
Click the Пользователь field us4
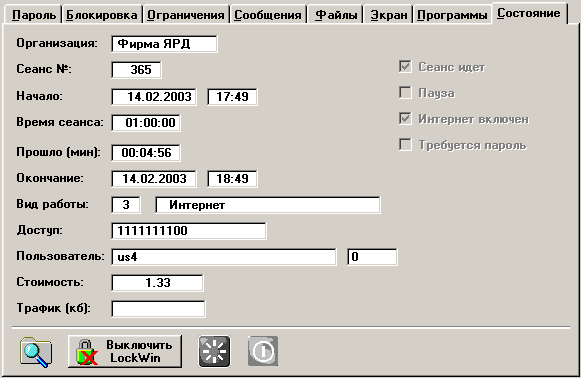[224, 257]
